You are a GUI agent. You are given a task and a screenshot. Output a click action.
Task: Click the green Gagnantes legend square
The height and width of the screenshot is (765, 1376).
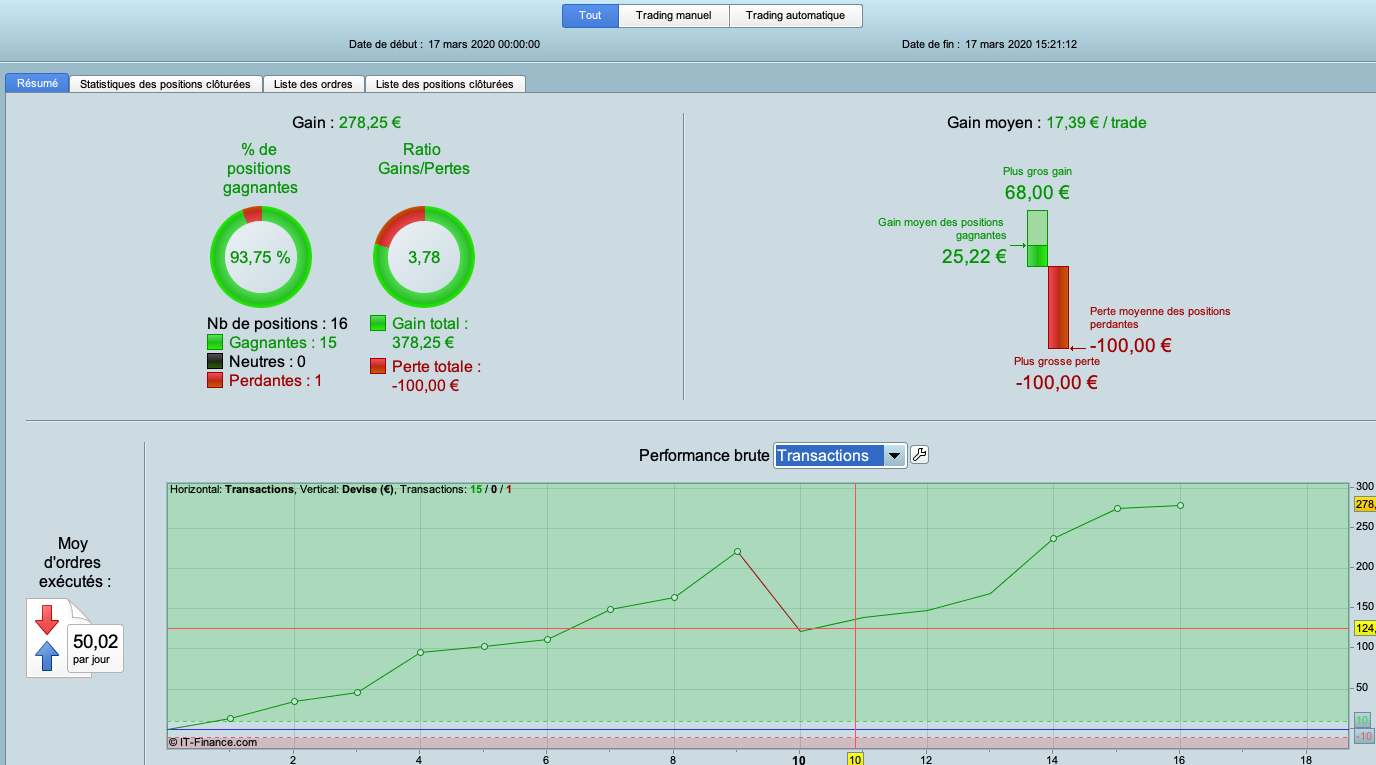tap(215, 343)
